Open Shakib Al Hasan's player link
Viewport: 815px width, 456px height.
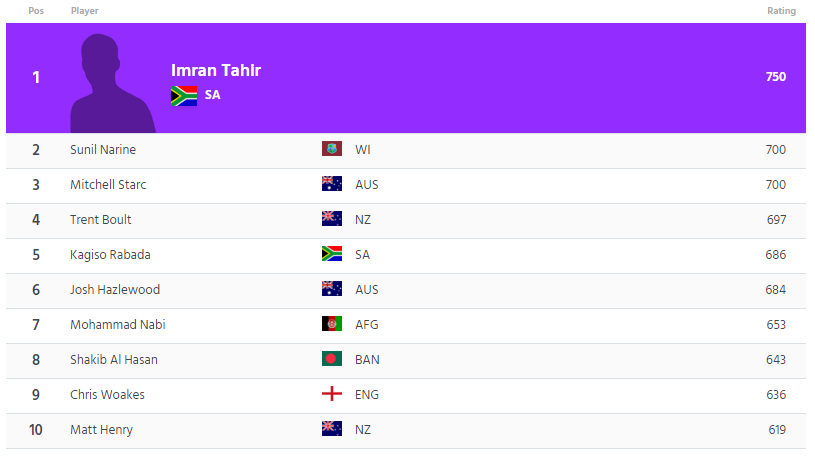click(x=114, y=360)
